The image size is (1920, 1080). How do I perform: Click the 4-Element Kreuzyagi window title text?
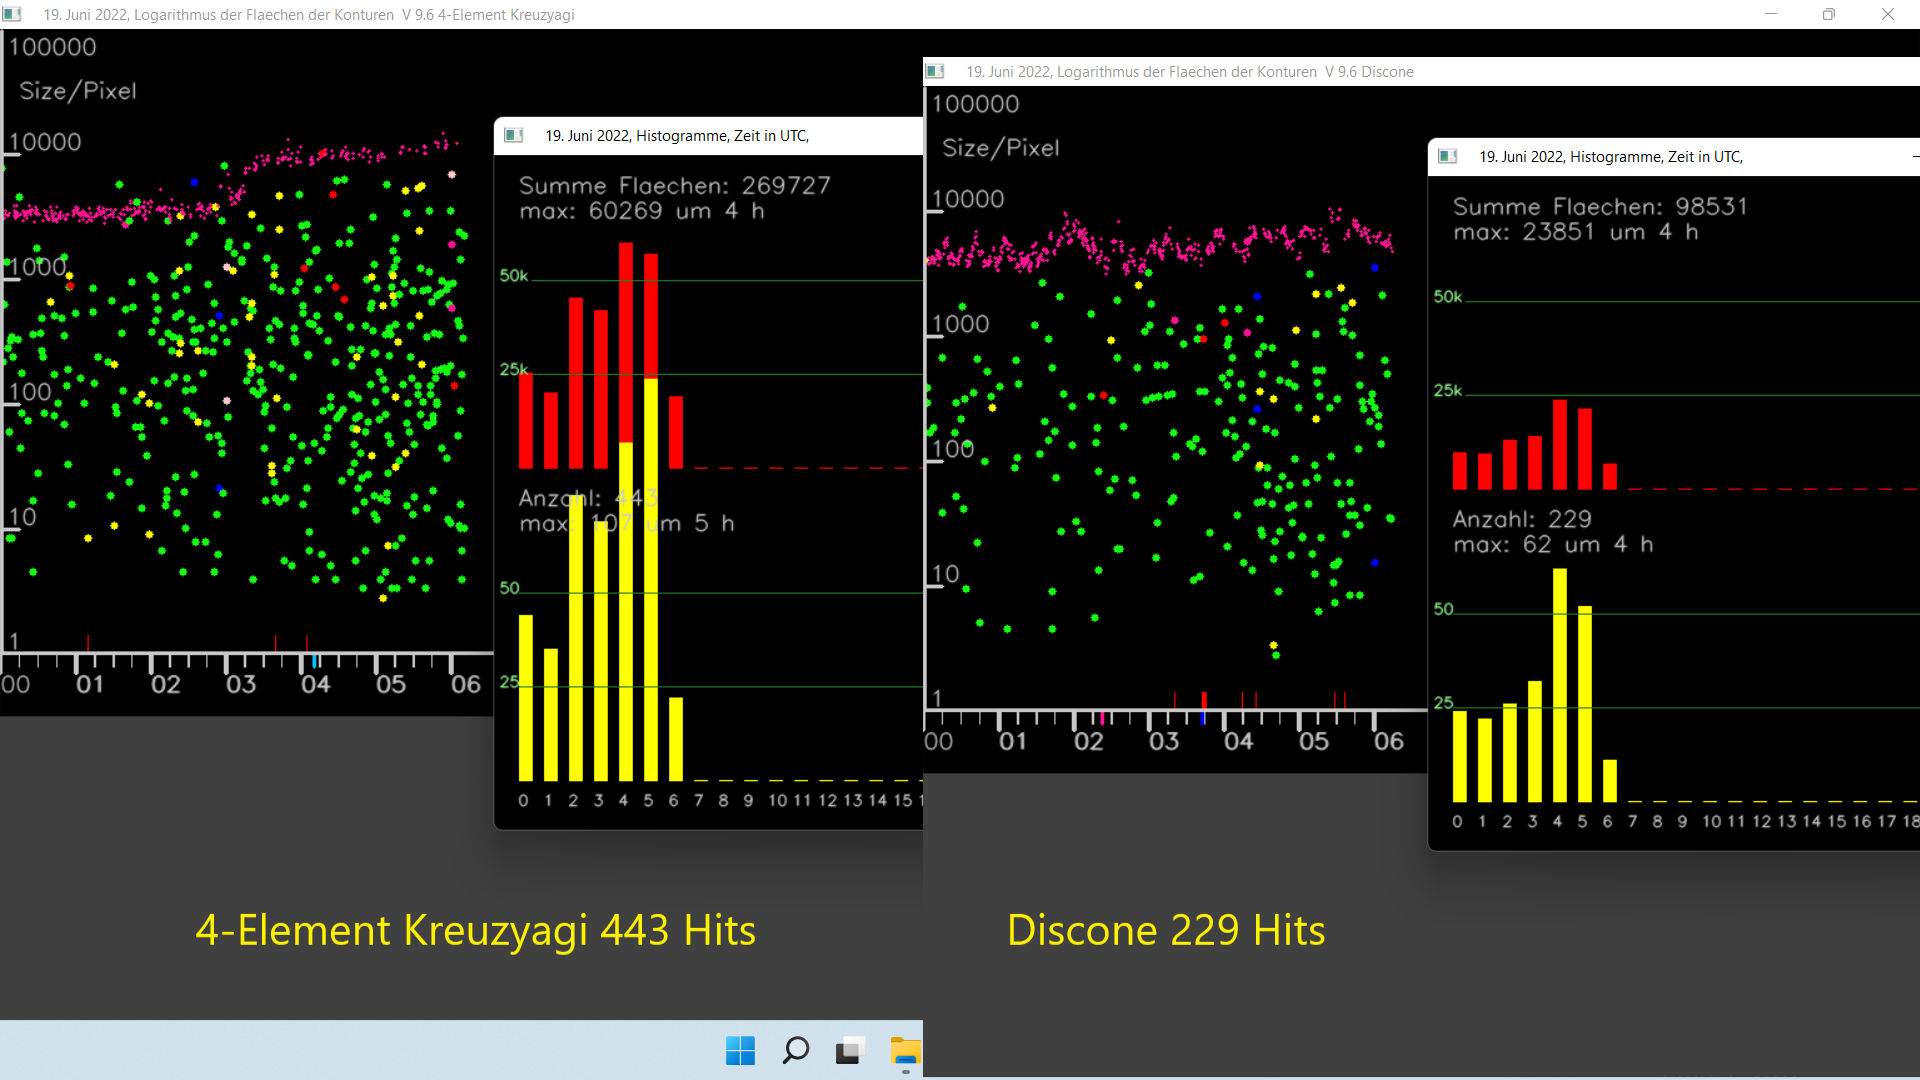(x=309, y=15)
